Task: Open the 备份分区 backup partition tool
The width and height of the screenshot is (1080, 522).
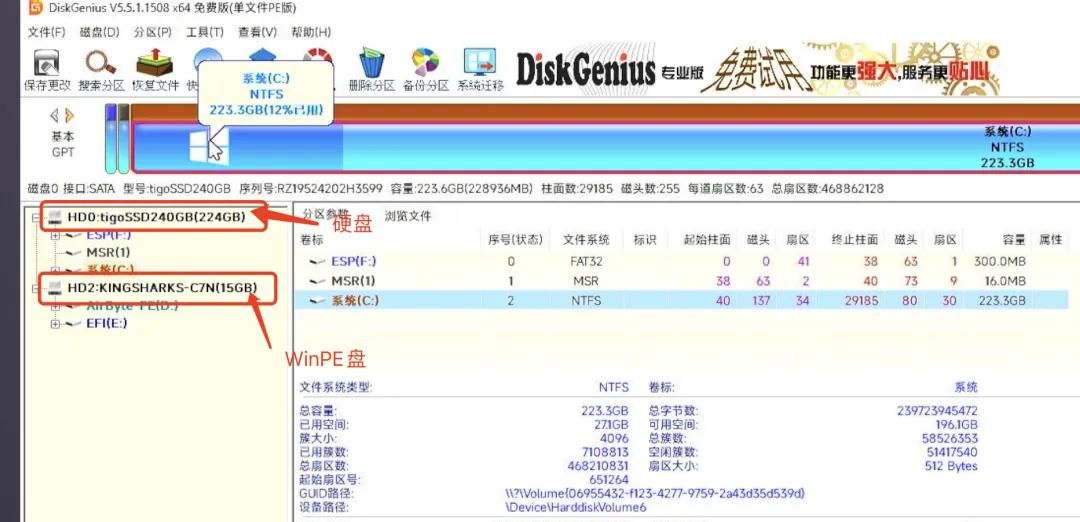Action: (426, 63)
